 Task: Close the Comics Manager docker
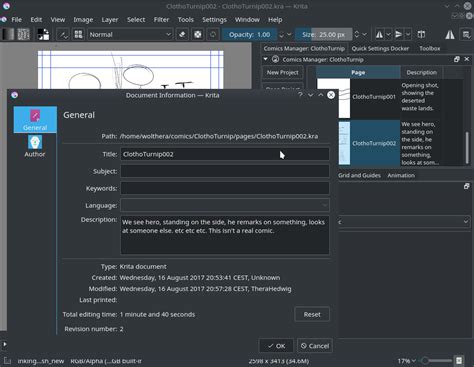pos(467,59)
